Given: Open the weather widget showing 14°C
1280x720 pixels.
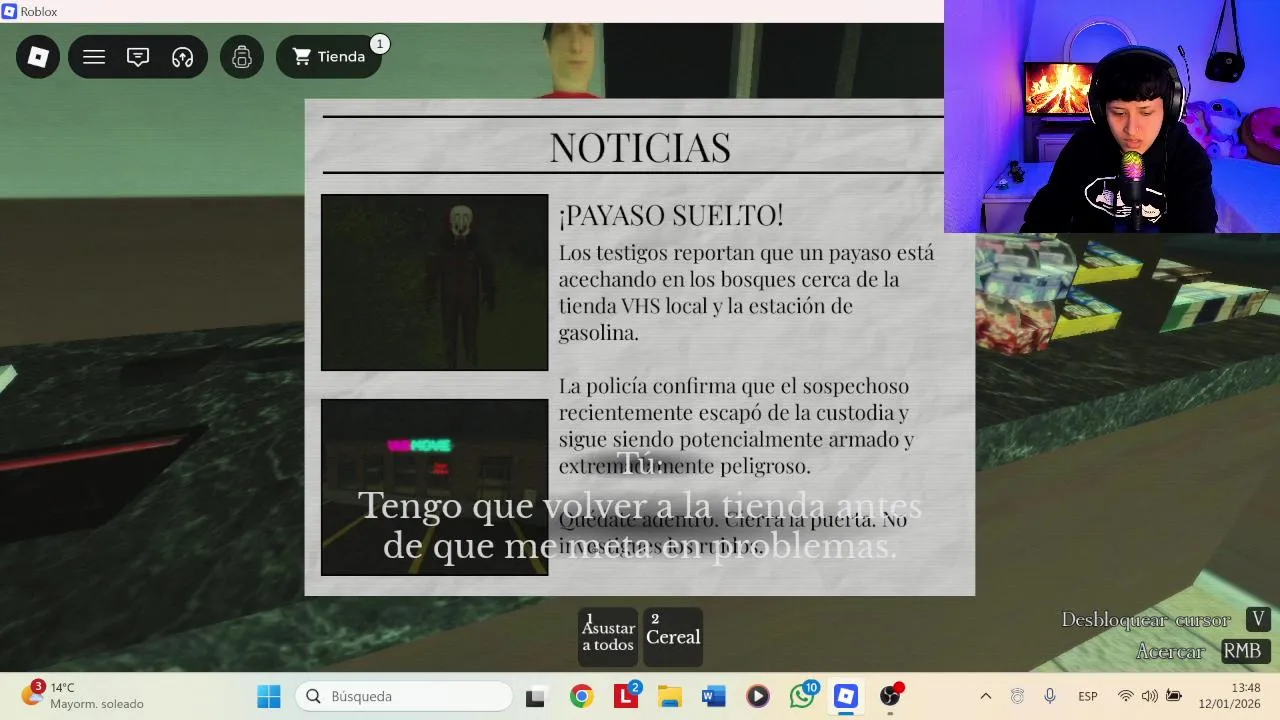Looking at the screenshot, I should [85, 696].
